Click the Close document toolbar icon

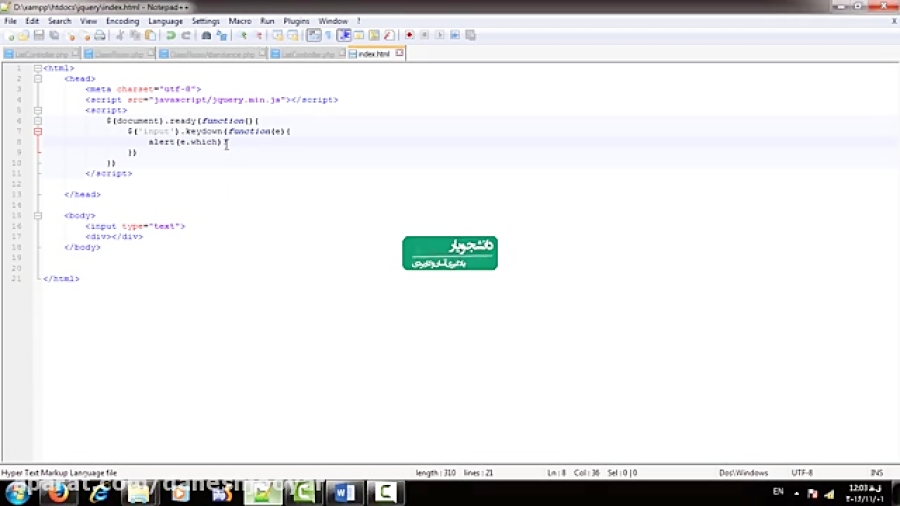(70, 36)
